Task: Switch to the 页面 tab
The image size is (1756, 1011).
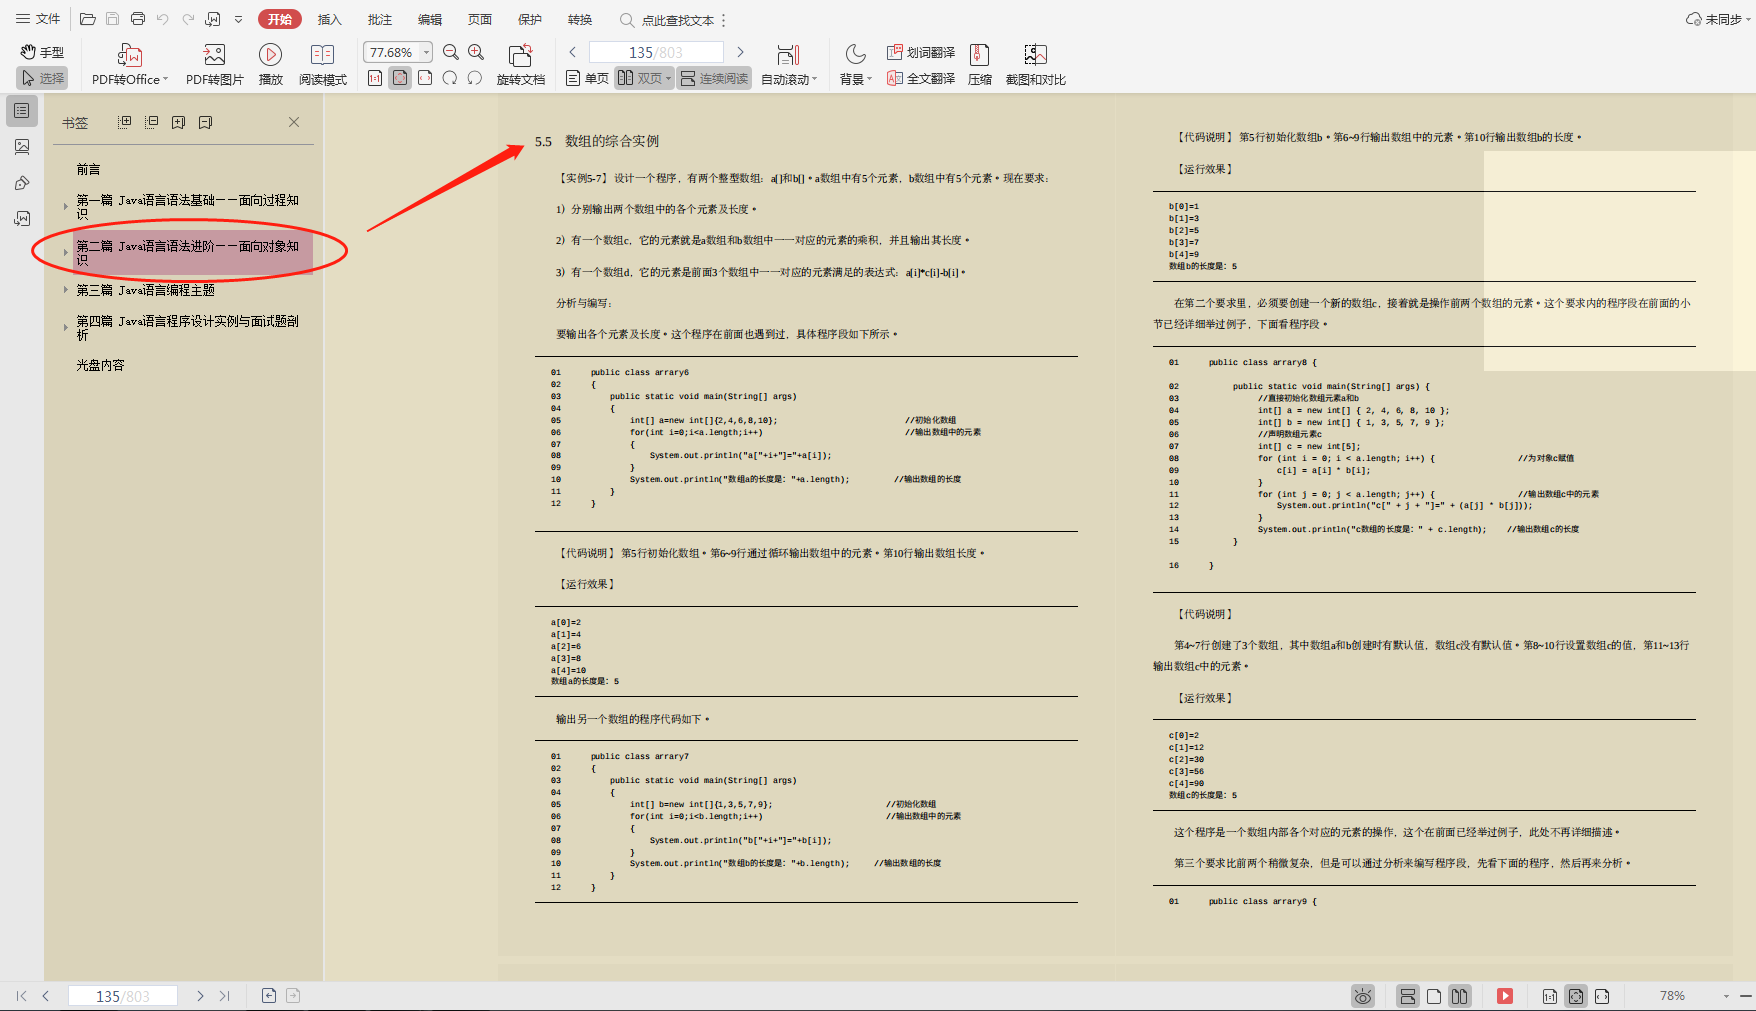Action: pyautogui.click(x=480, y=19)
